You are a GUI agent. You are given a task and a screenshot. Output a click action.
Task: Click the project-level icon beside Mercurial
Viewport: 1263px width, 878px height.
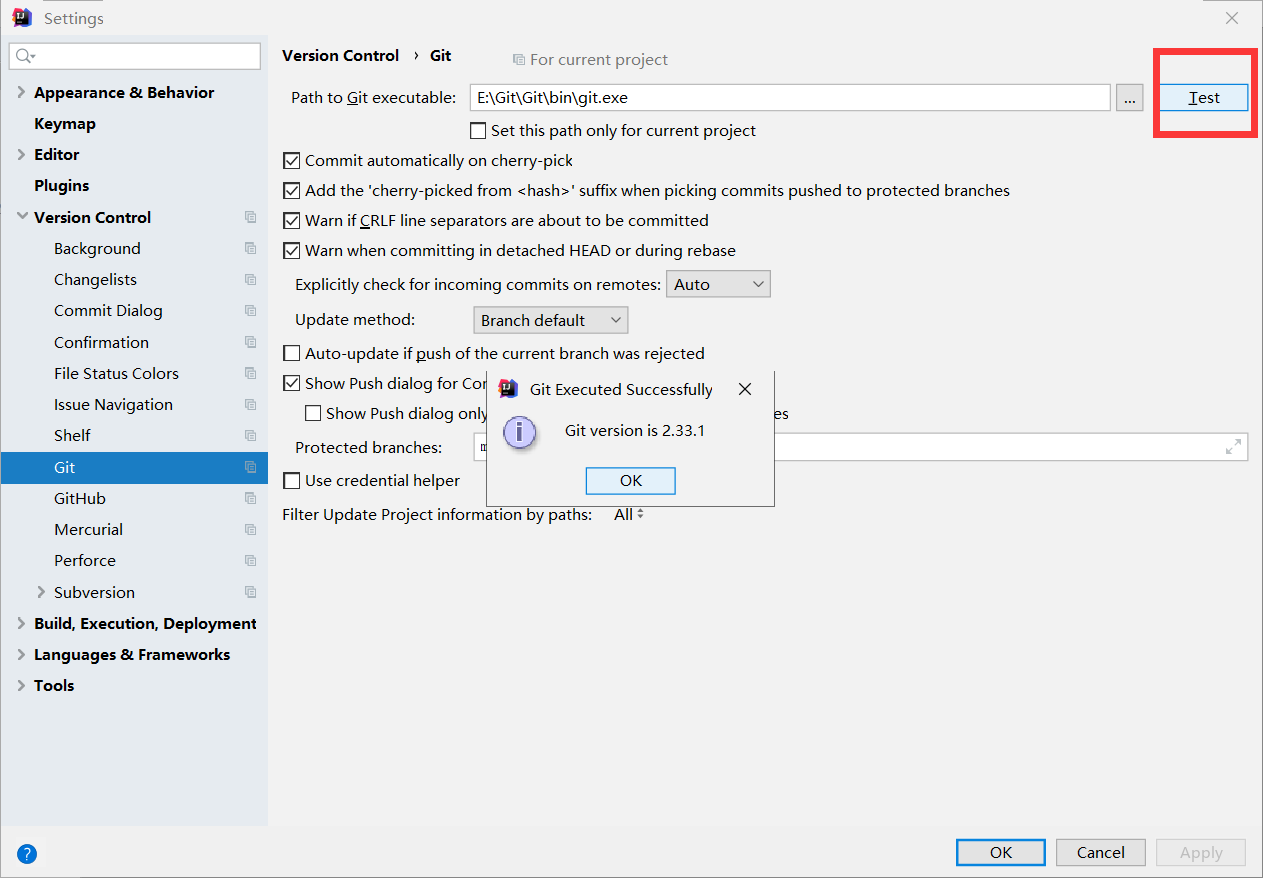(250, 530)
